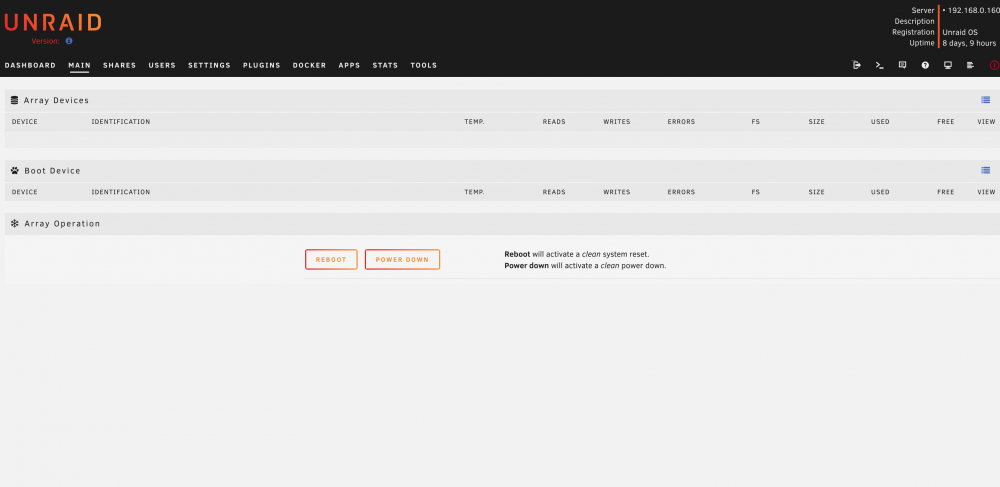Click the server IP address 192.168.0.160

[x=973, y=10]
